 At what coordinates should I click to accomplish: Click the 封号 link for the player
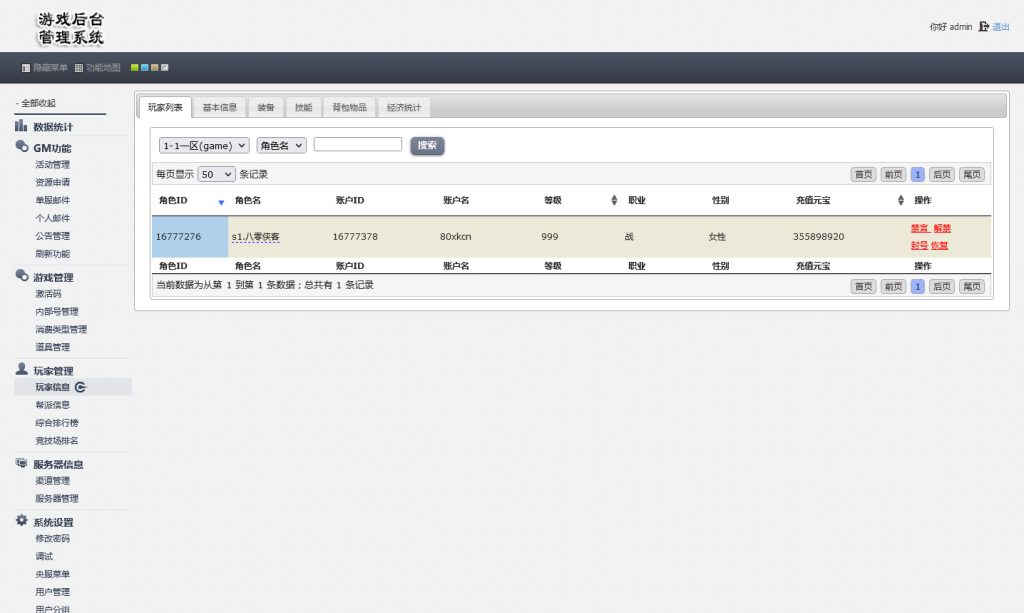(918, 245)
